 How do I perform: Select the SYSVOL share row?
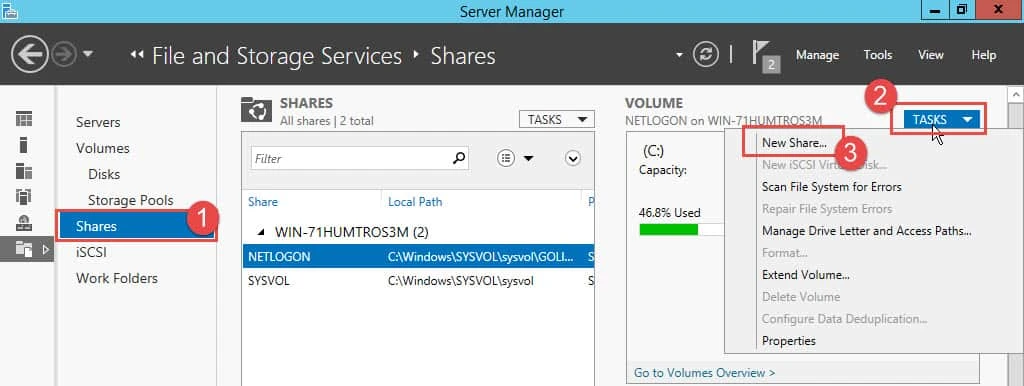coord(418,281)
